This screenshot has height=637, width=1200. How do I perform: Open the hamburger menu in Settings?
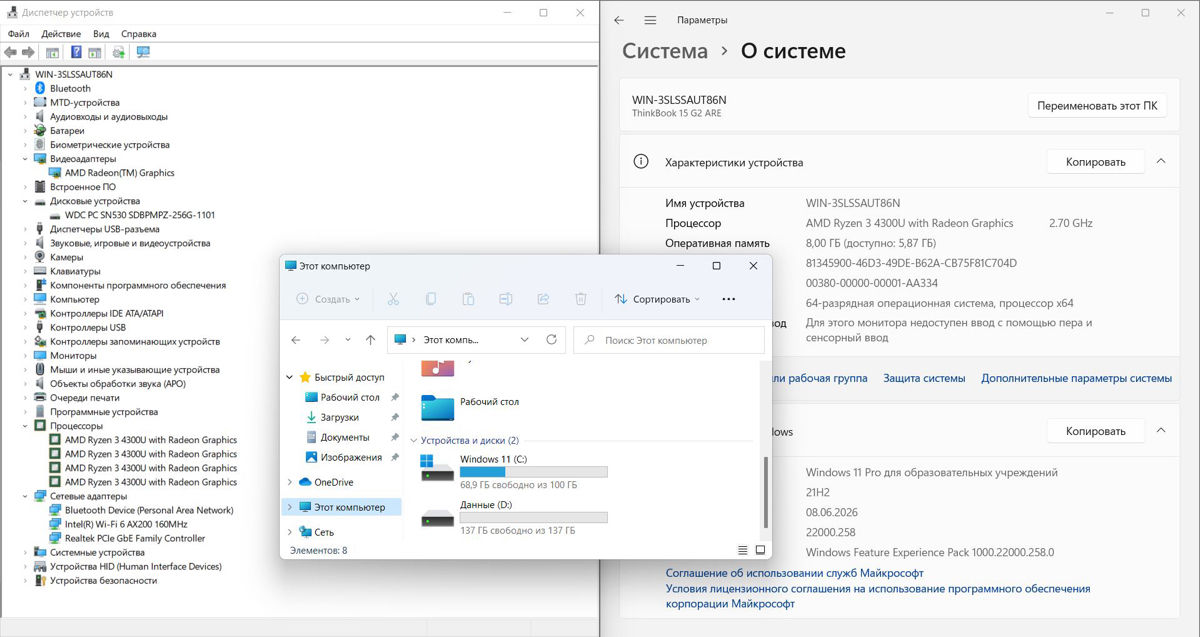pos(650,20)
